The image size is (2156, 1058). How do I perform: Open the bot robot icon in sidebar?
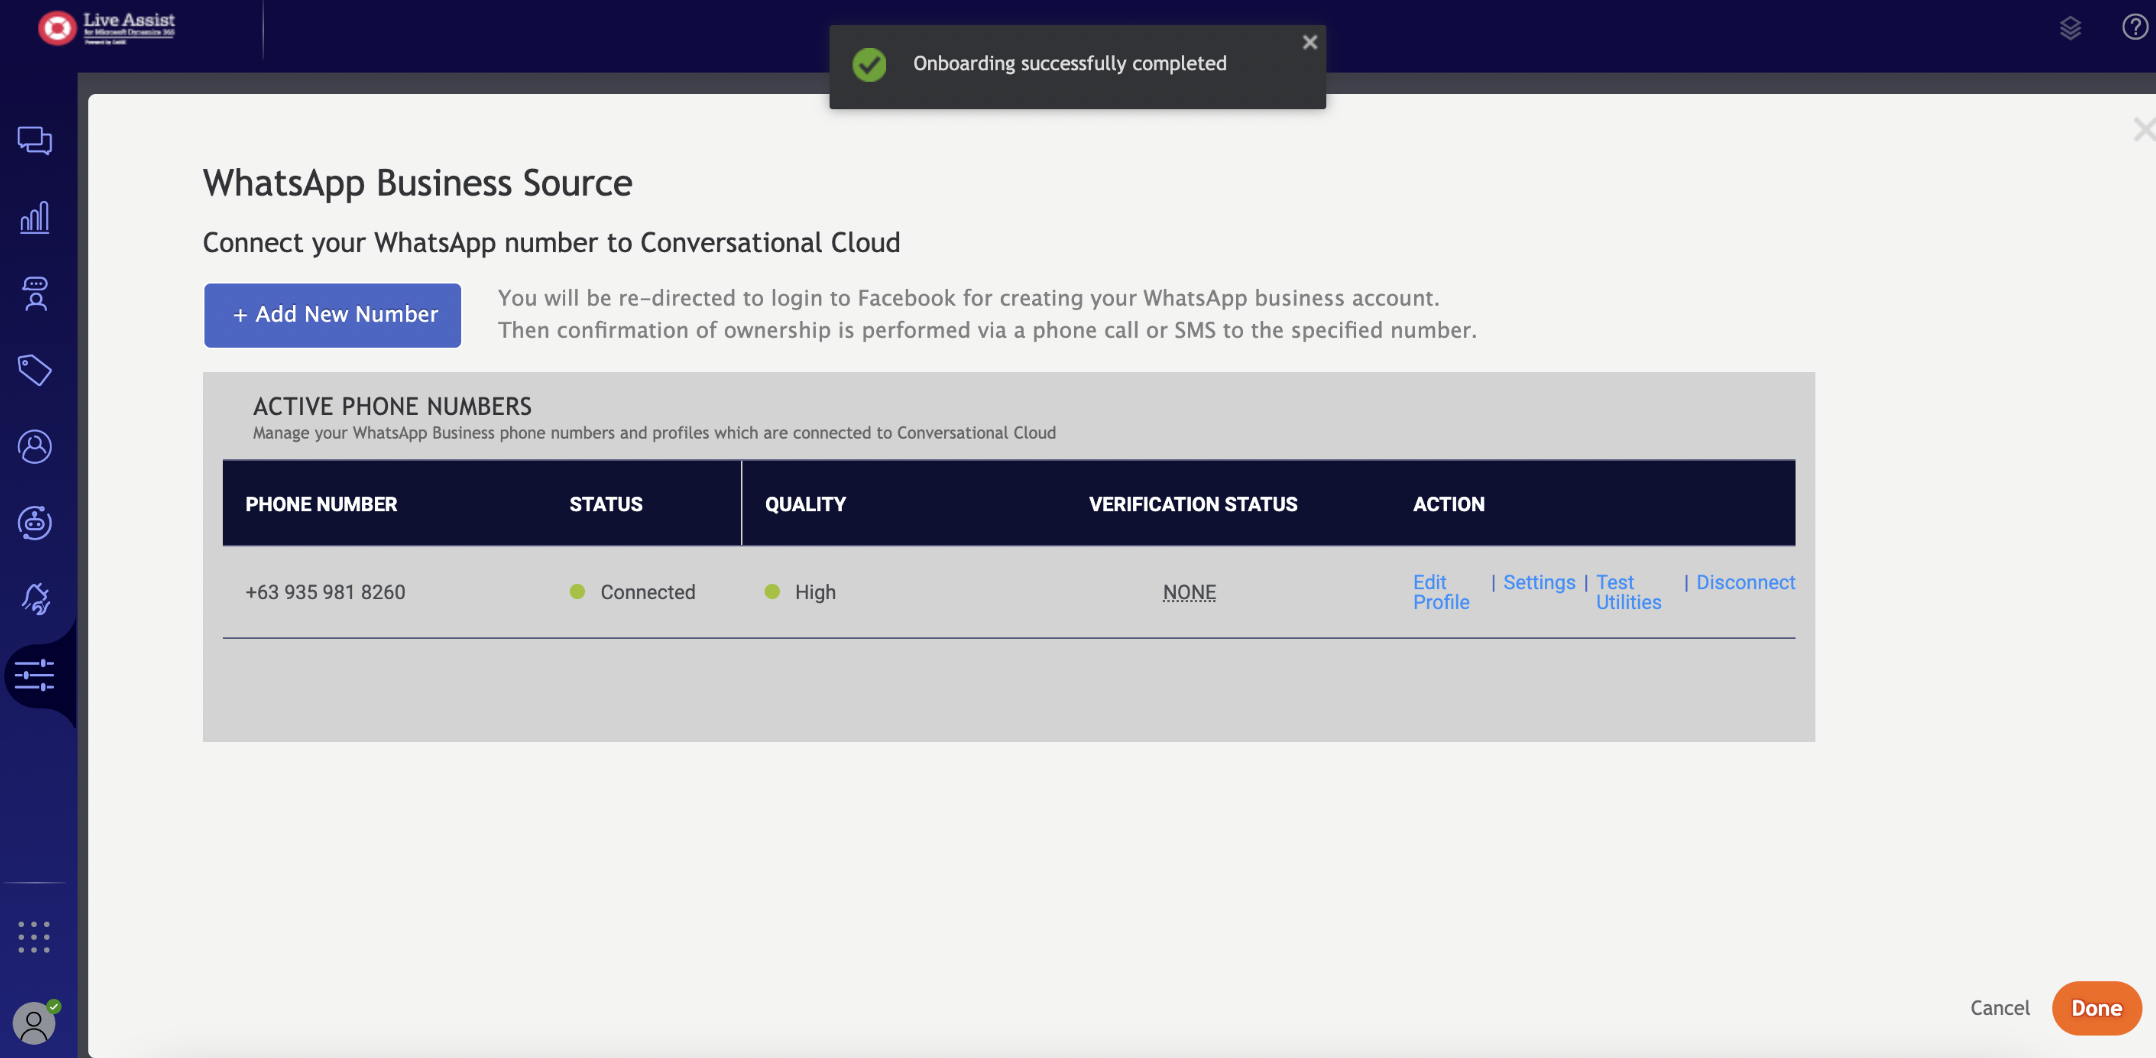click(x=35, y=523)
